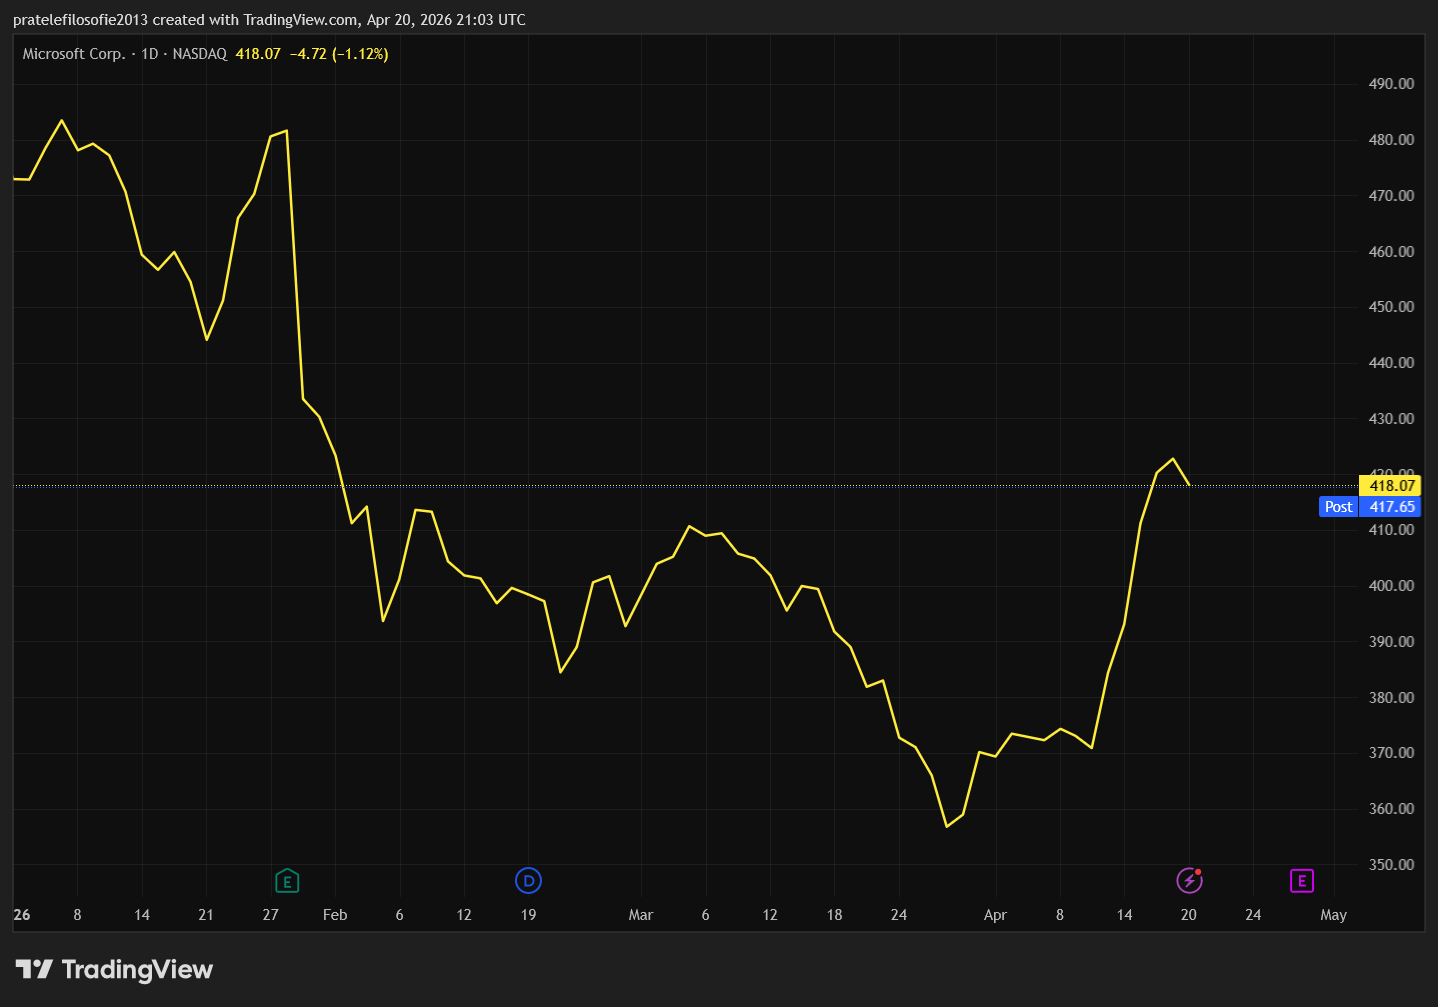Click the Feb label on time axis
This screenshot has height=1007, width=1438.
335,915
